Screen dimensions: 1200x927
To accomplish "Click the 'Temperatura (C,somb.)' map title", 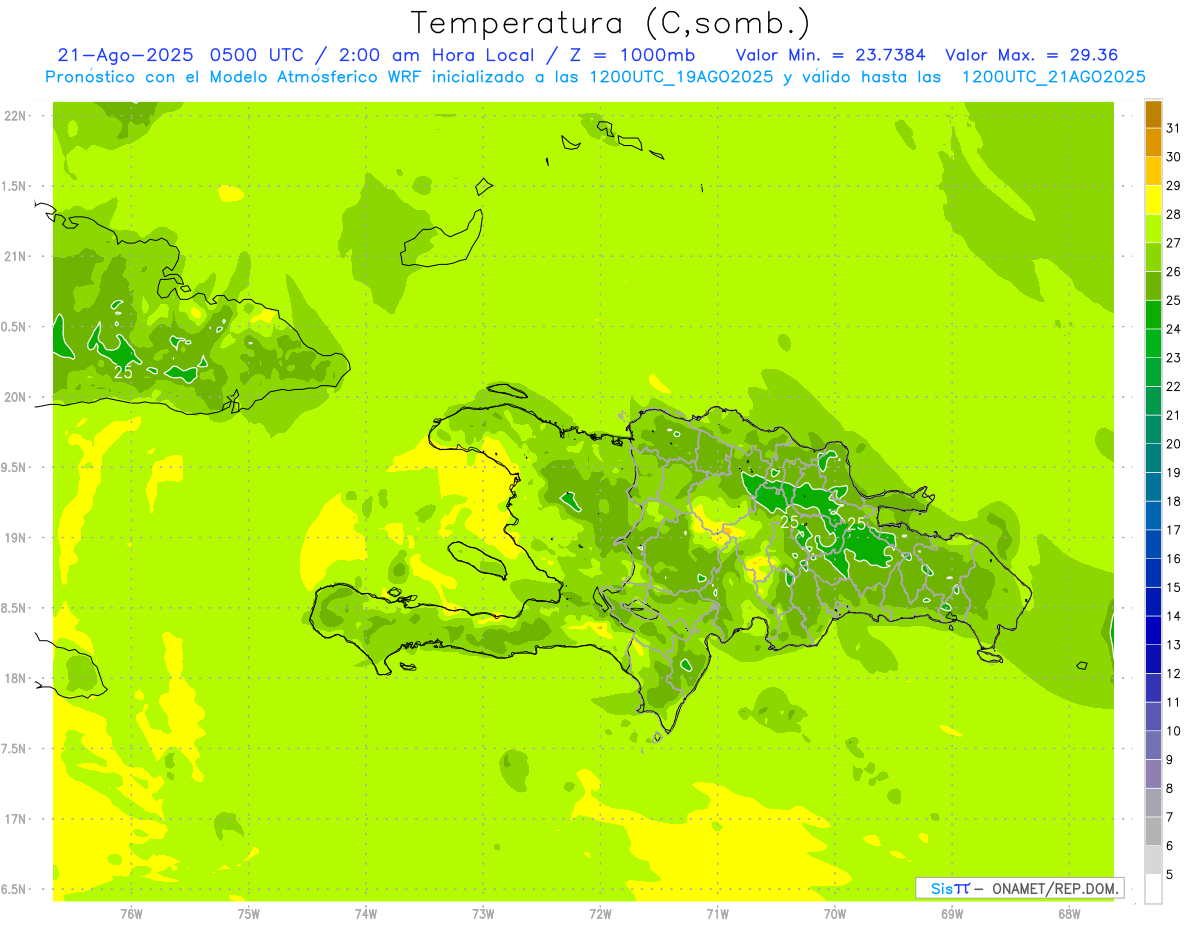I will (610, 22).
